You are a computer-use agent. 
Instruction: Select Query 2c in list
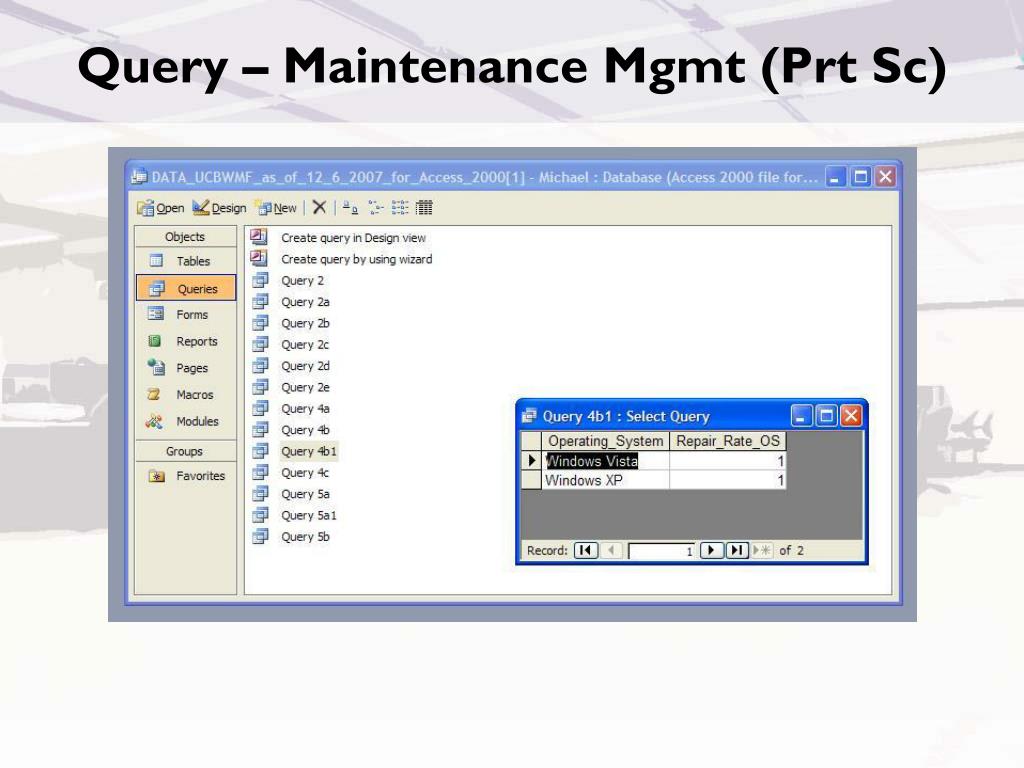(x=305, y=345)
